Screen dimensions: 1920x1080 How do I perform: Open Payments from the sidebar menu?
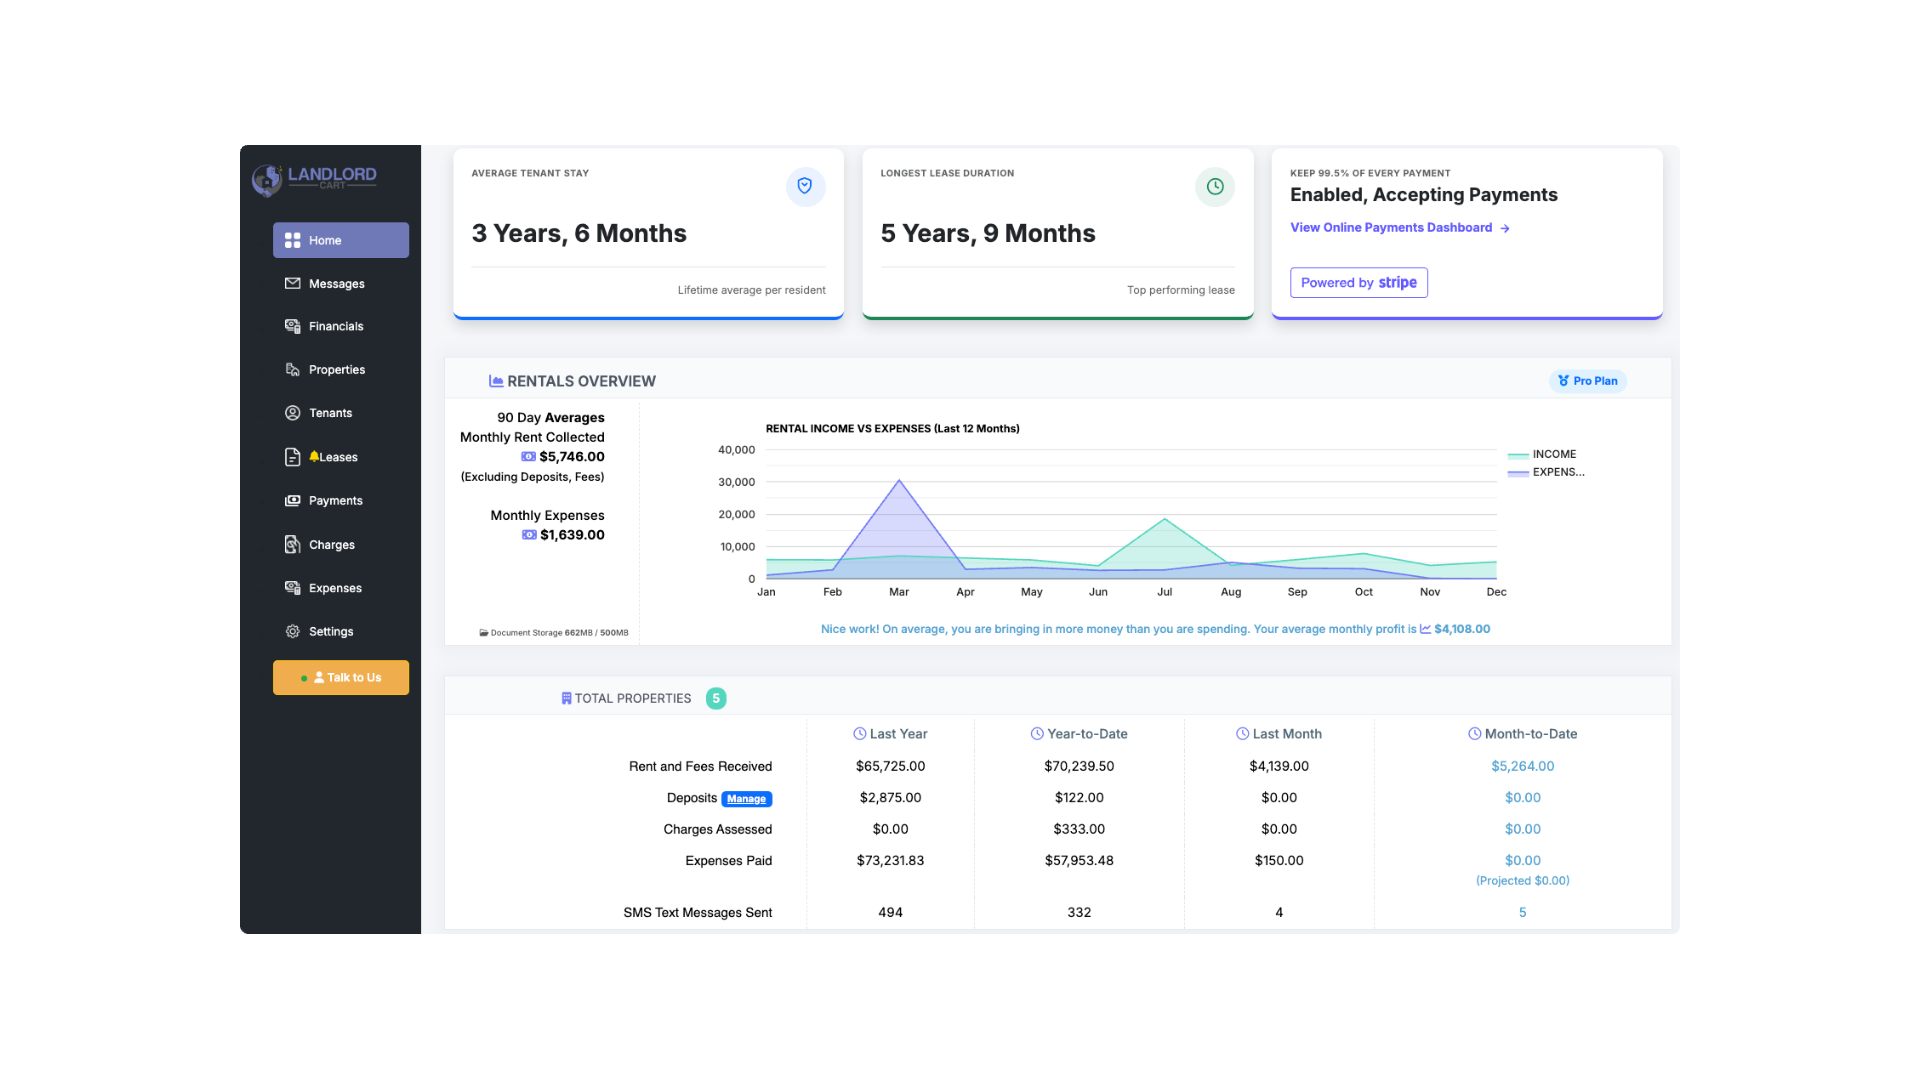coord(292,500)
